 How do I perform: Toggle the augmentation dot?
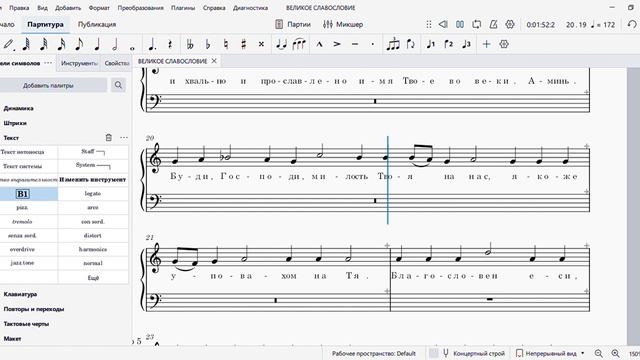(152, 44)
